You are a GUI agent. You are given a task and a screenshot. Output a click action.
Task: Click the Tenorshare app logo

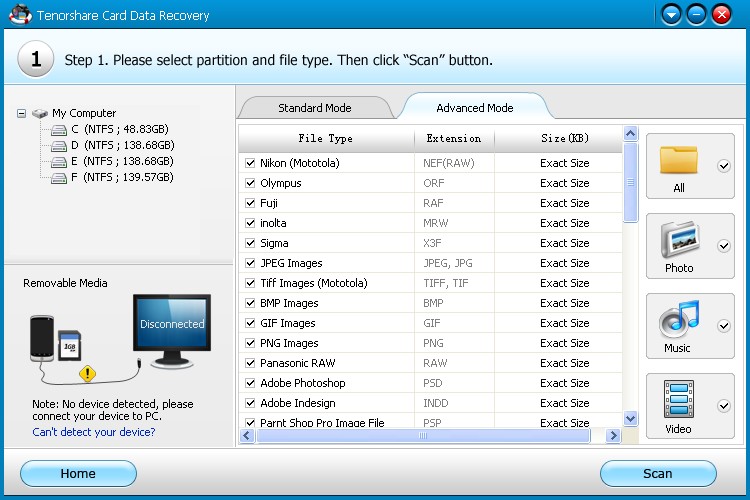20,14
